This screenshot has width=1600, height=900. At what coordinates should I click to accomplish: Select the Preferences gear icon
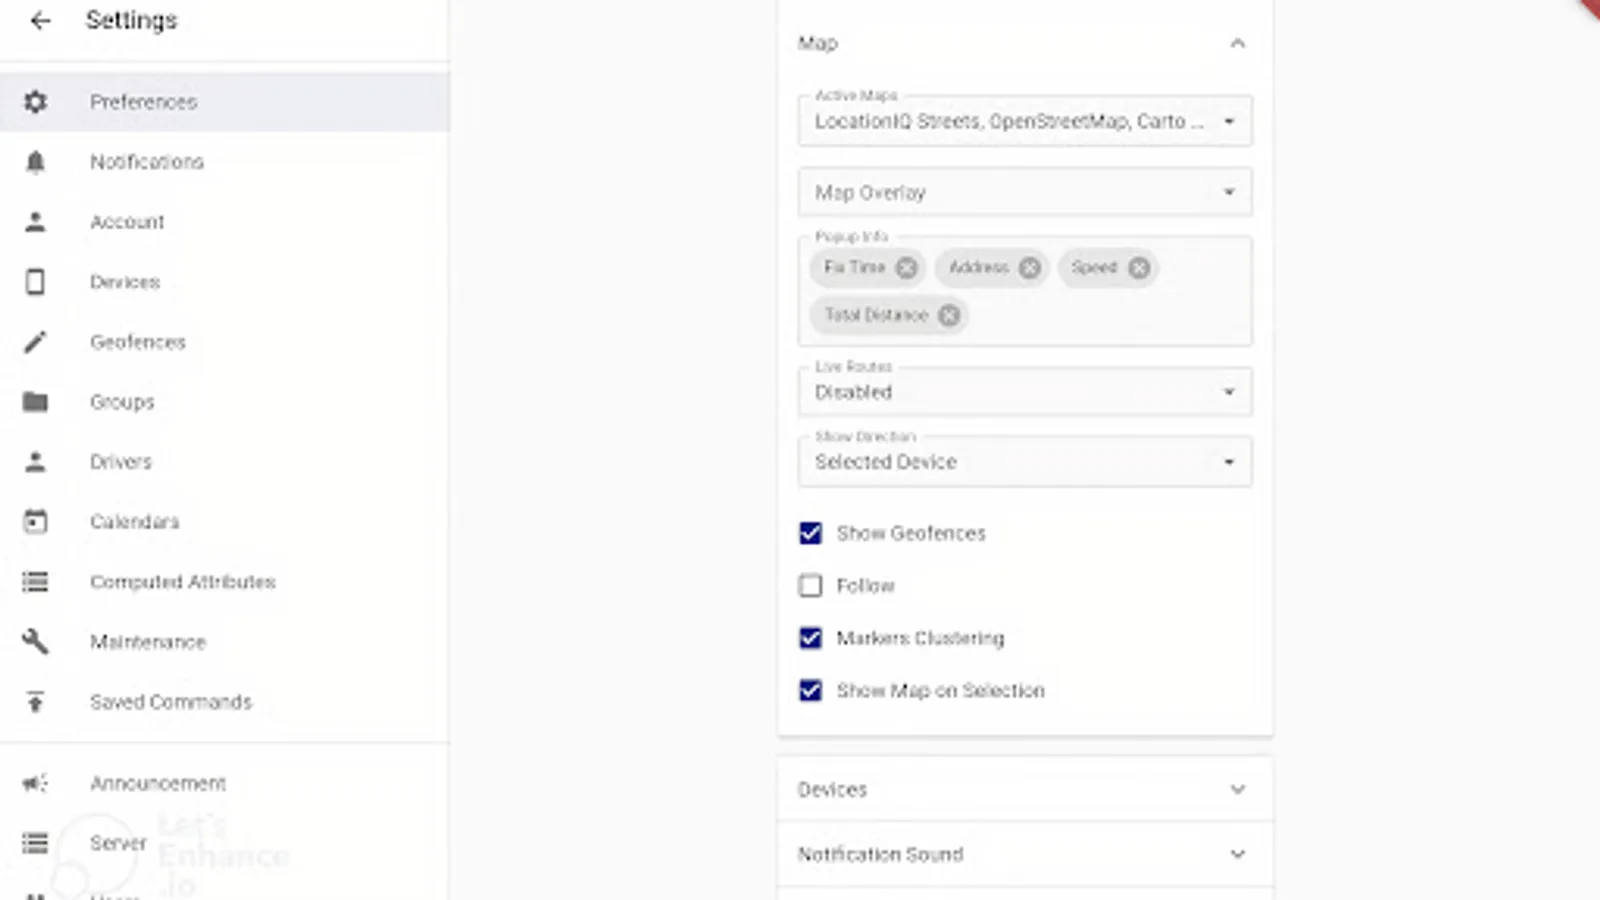click(36, 101)
